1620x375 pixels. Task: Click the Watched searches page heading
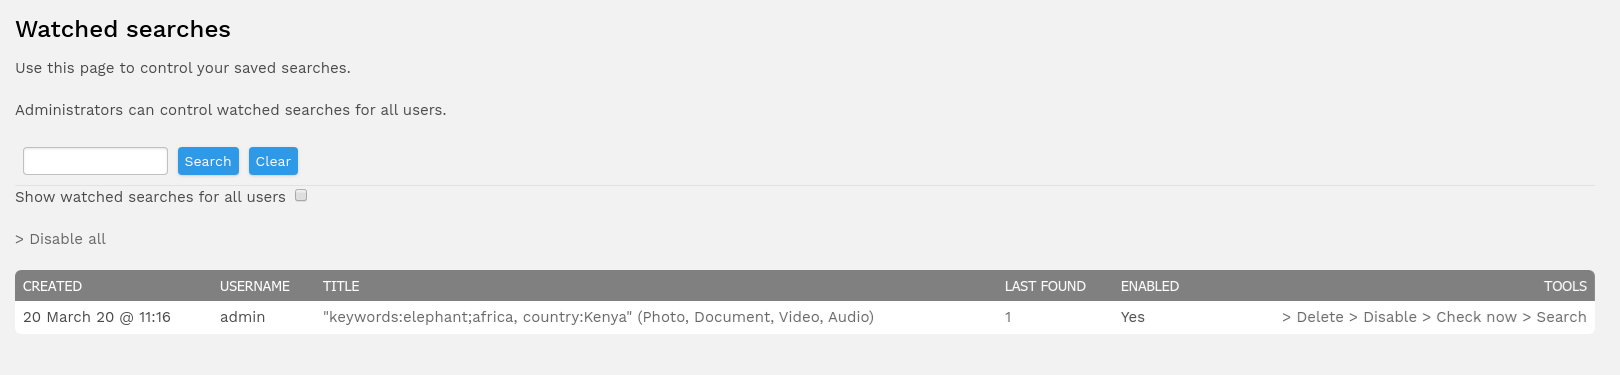click(x=123, y=29)
